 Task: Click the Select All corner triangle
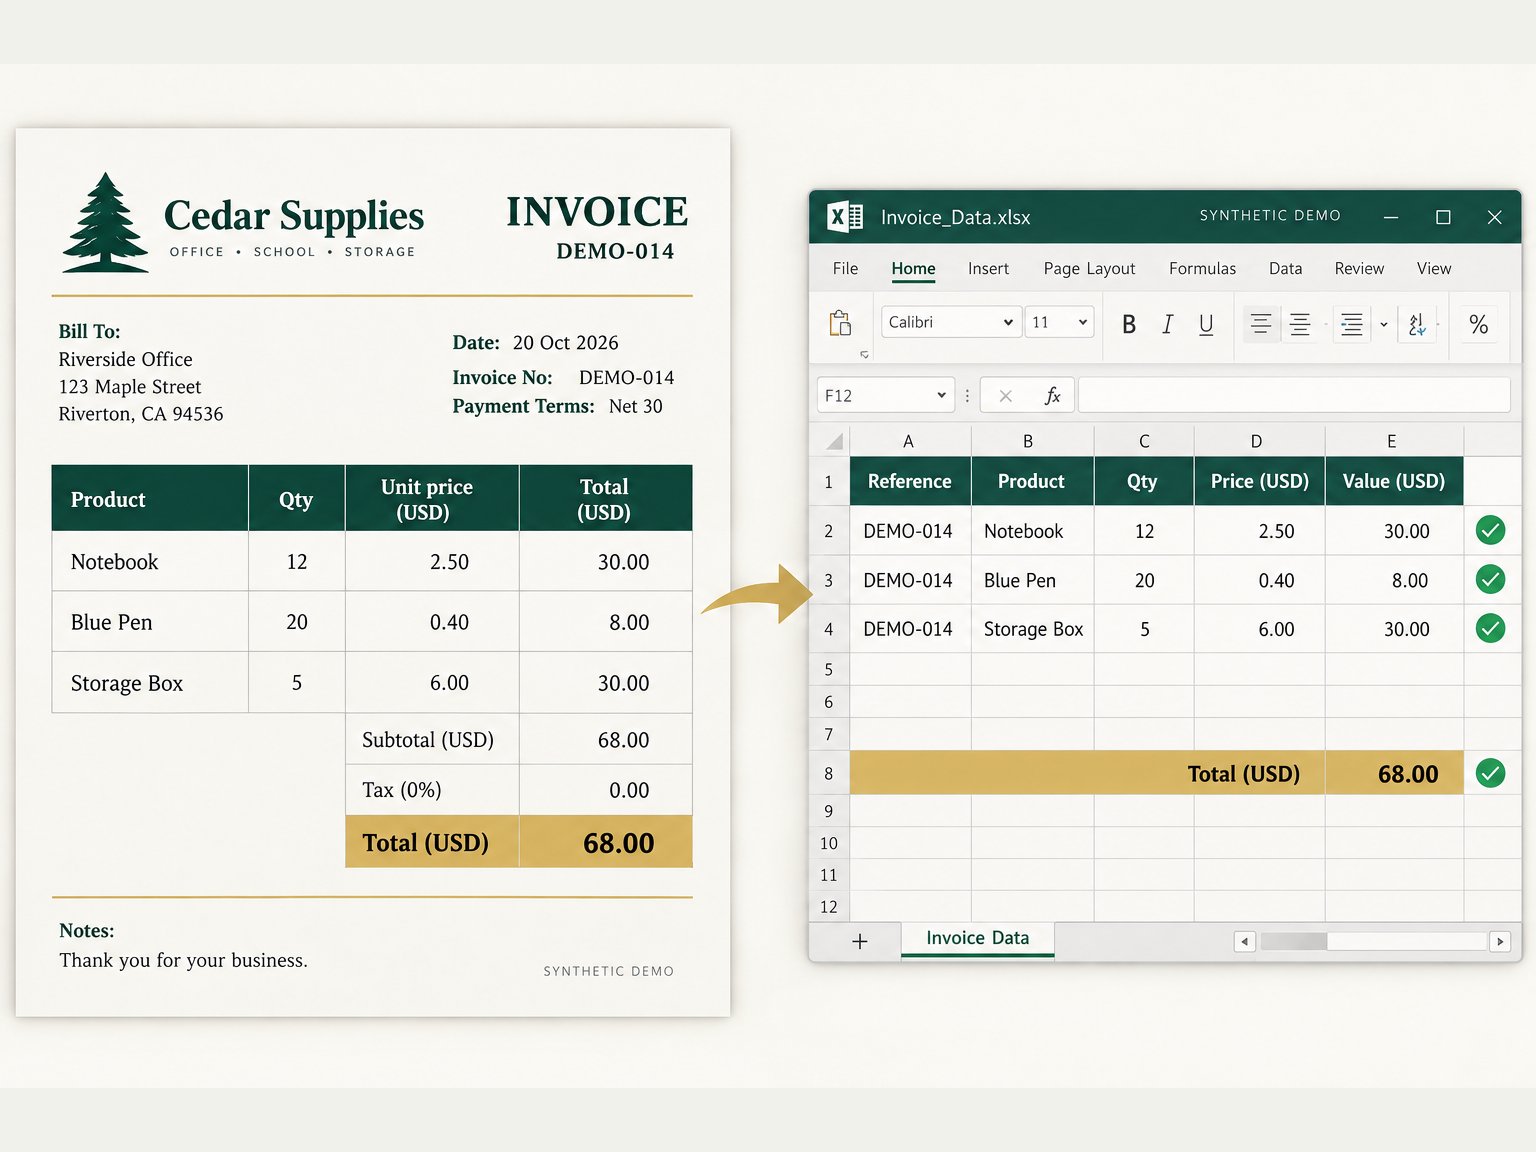click(x=834, y=441)
